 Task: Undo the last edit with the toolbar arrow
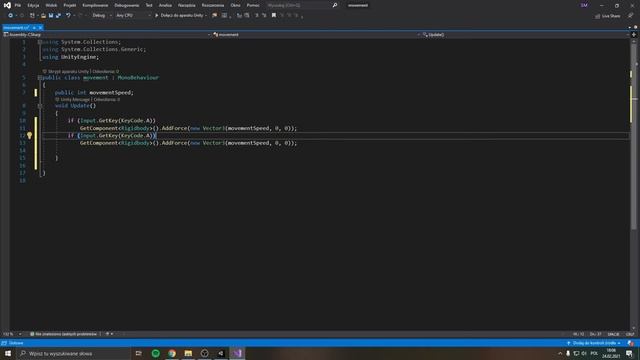point(68,16)
